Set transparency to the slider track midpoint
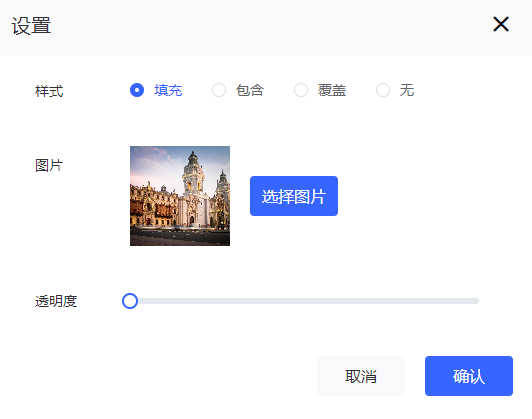 pyautogui.click(x=301, y=301)
